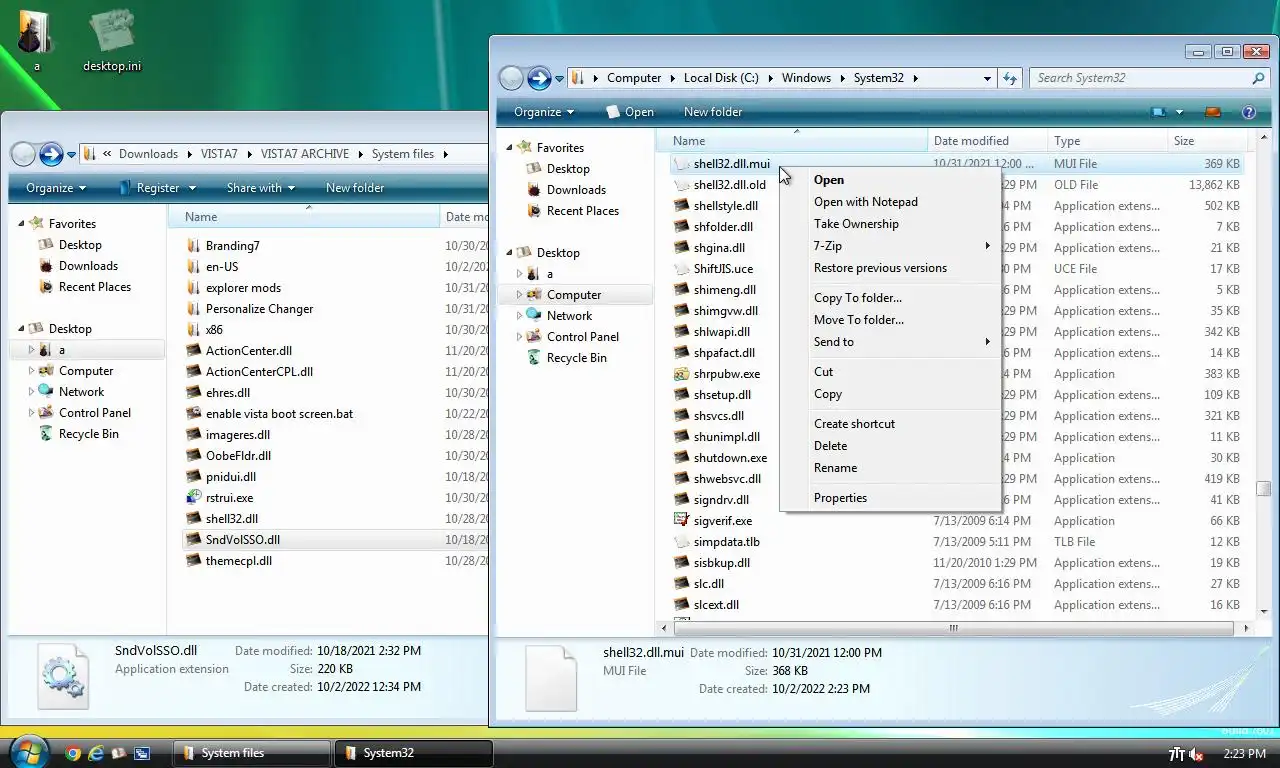1280x768 pixels.
Task: Click the Branding7 folder icon
Action: click(x=194, y=246)
